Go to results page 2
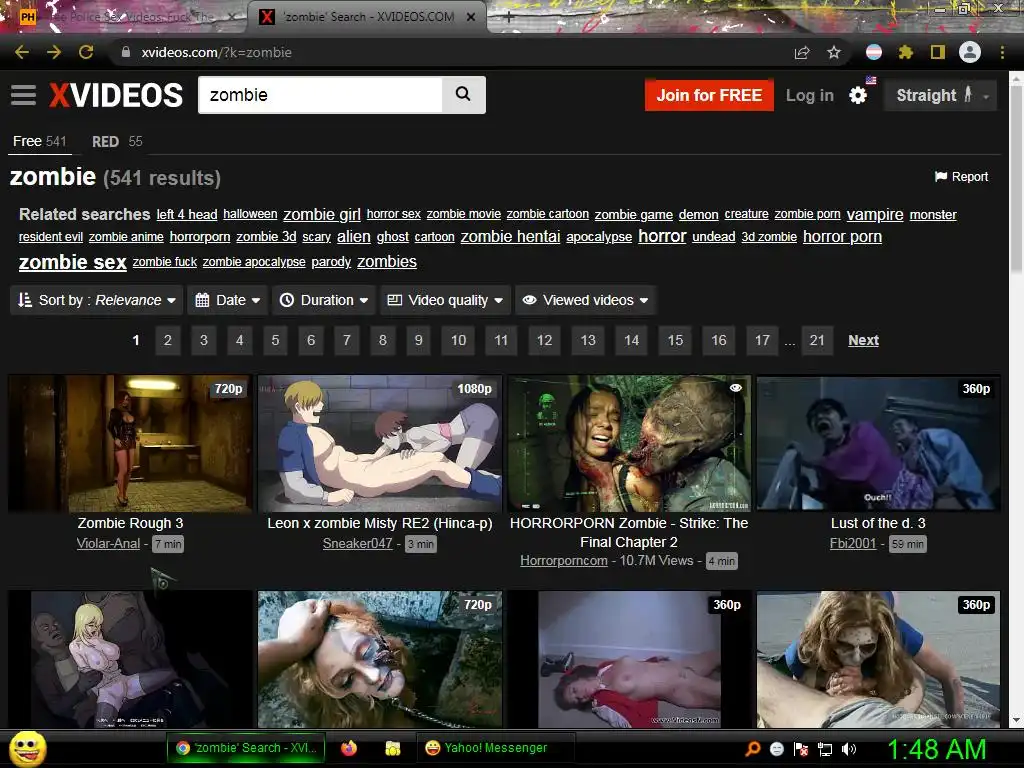The width and height of the screenshot is (1024, 768). pos(168,340)
